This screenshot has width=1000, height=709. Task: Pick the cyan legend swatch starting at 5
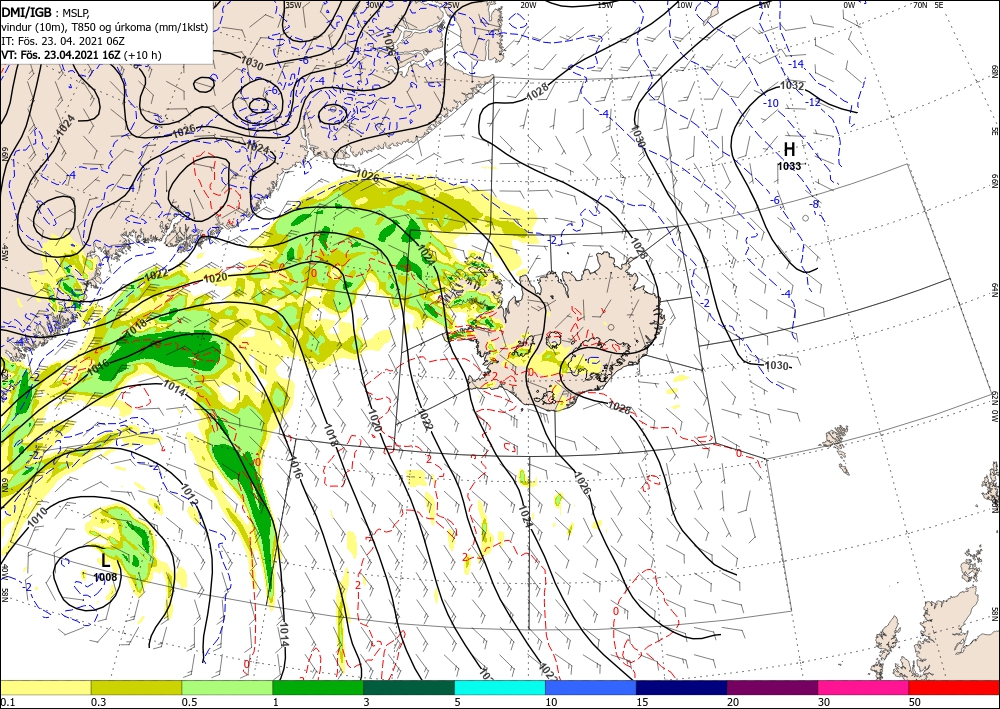pyautogui.click(x=500, y=687)
